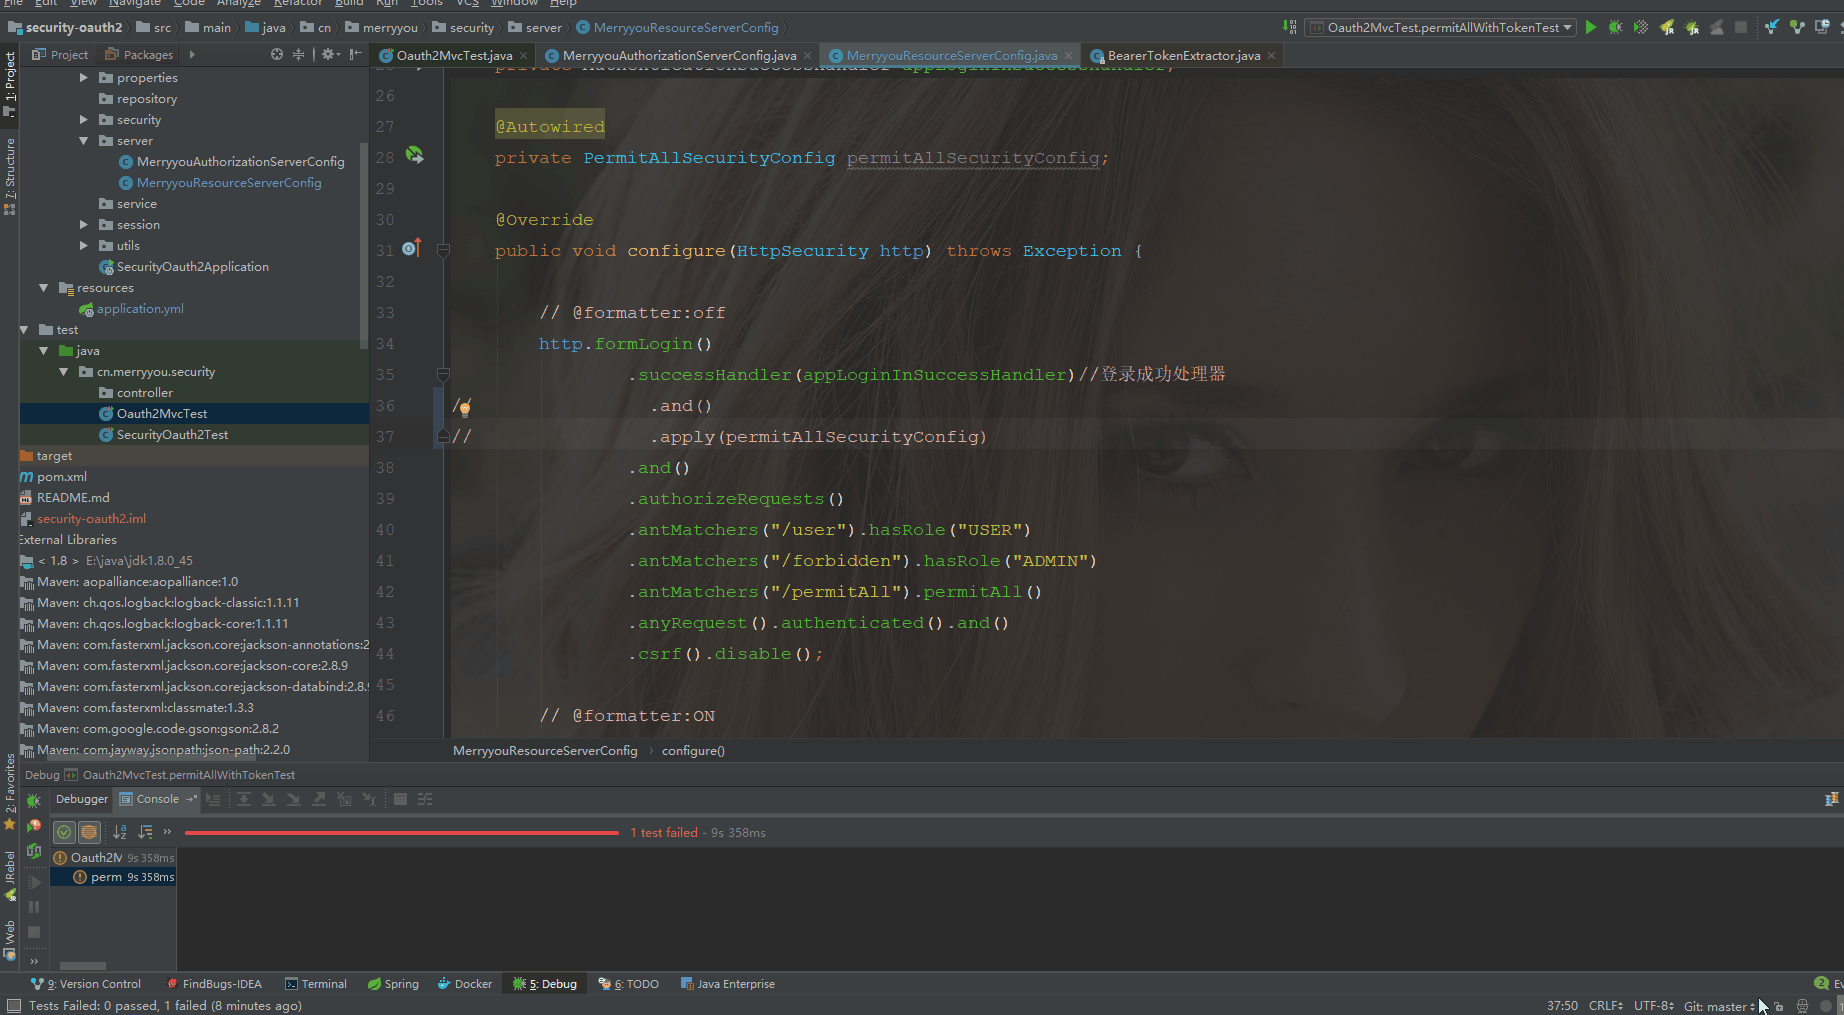Toggle breakpoint marker on line 36 gutter
This screenshot has width=1844, height=1015.
click(x=422, y=406)
